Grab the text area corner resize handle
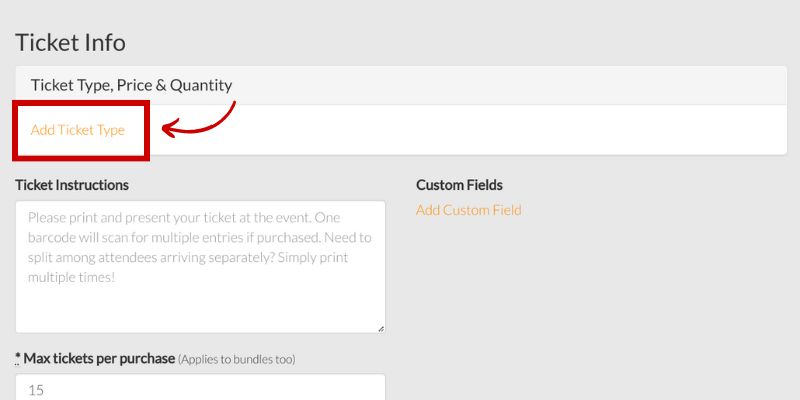Screen dimensions: 800x400 [x=381, y=329]
